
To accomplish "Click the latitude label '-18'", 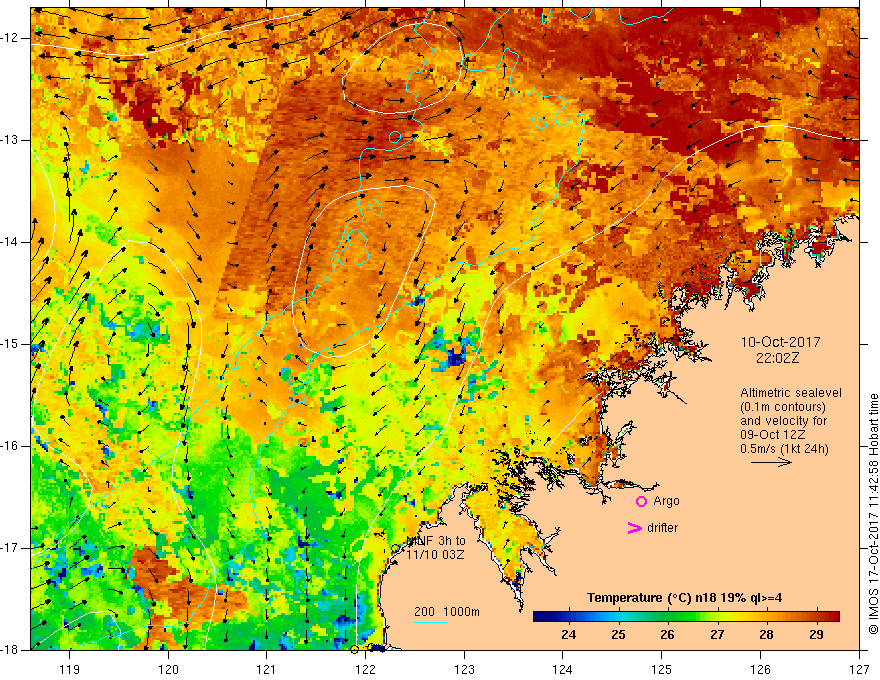I will click(11, 650).
